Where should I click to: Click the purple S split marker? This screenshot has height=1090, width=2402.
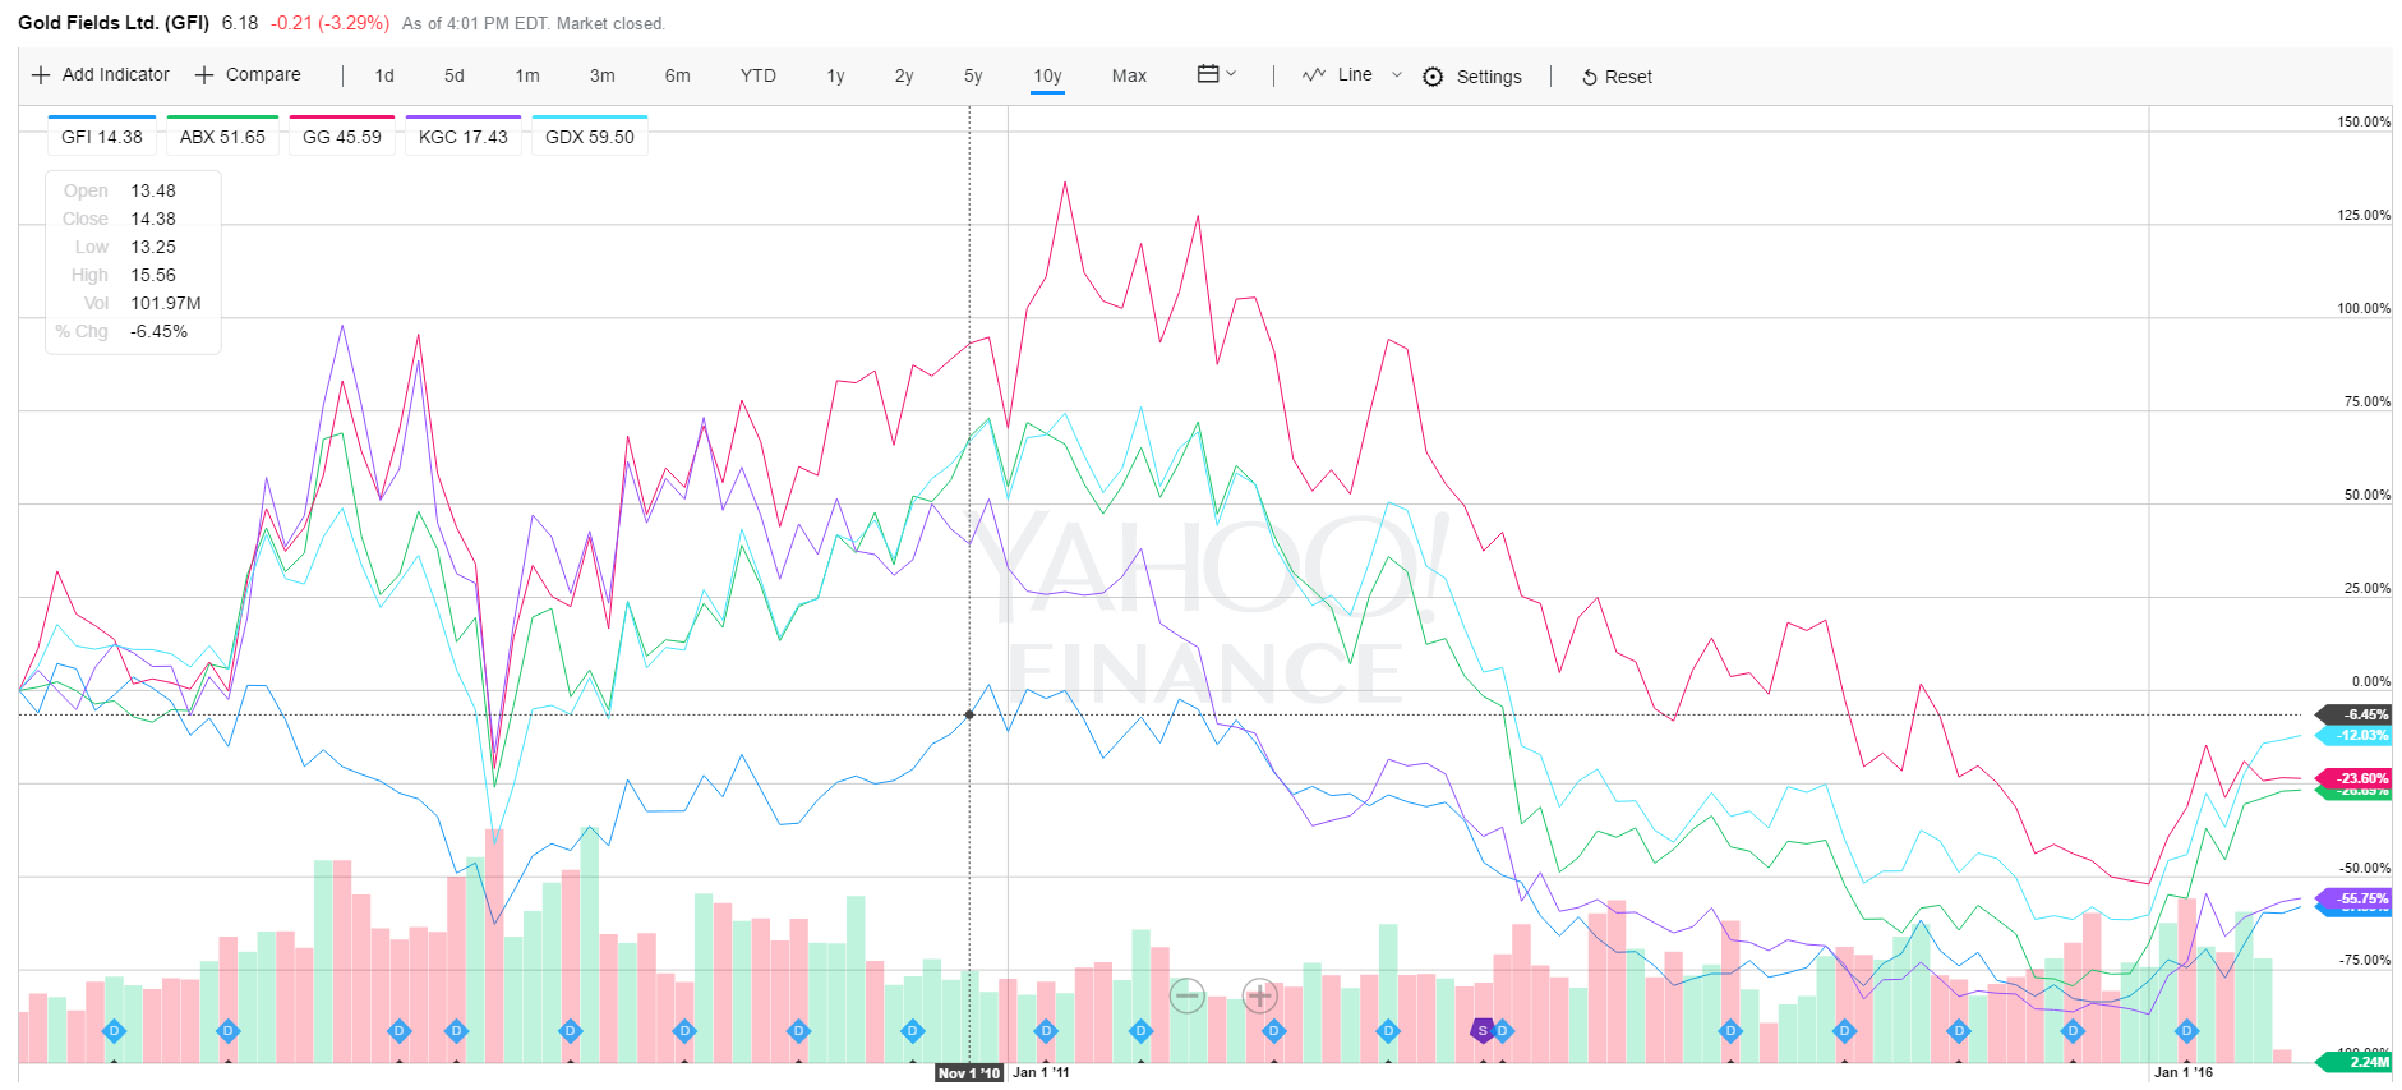[x=1483, y=1030]
